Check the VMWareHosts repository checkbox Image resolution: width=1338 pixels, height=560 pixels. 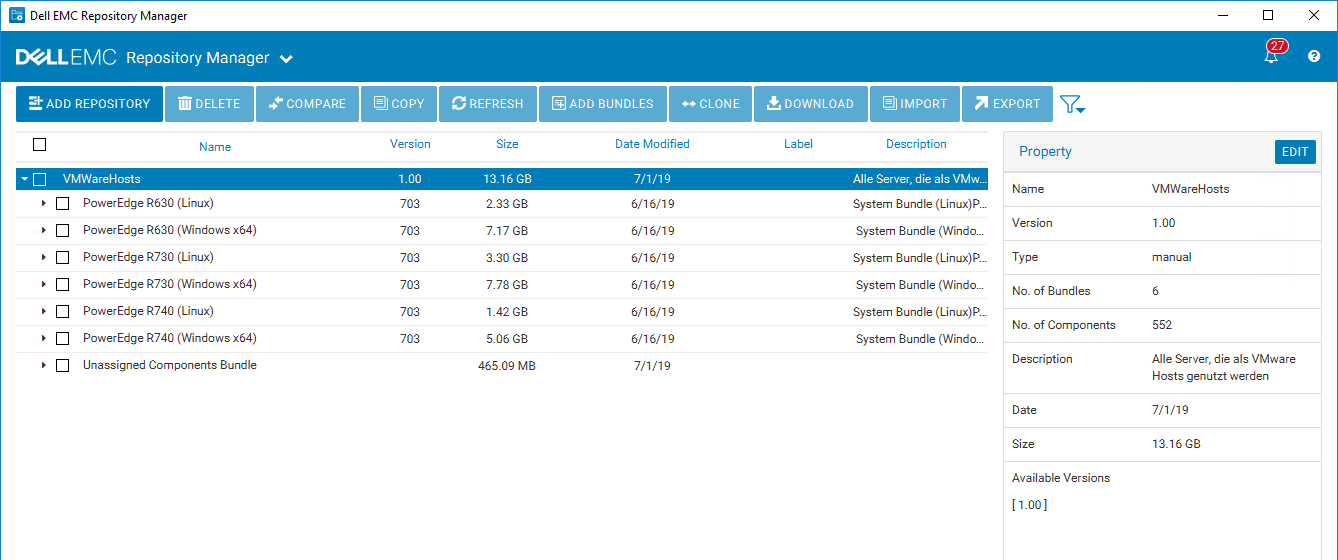click(x=40, y=180)
